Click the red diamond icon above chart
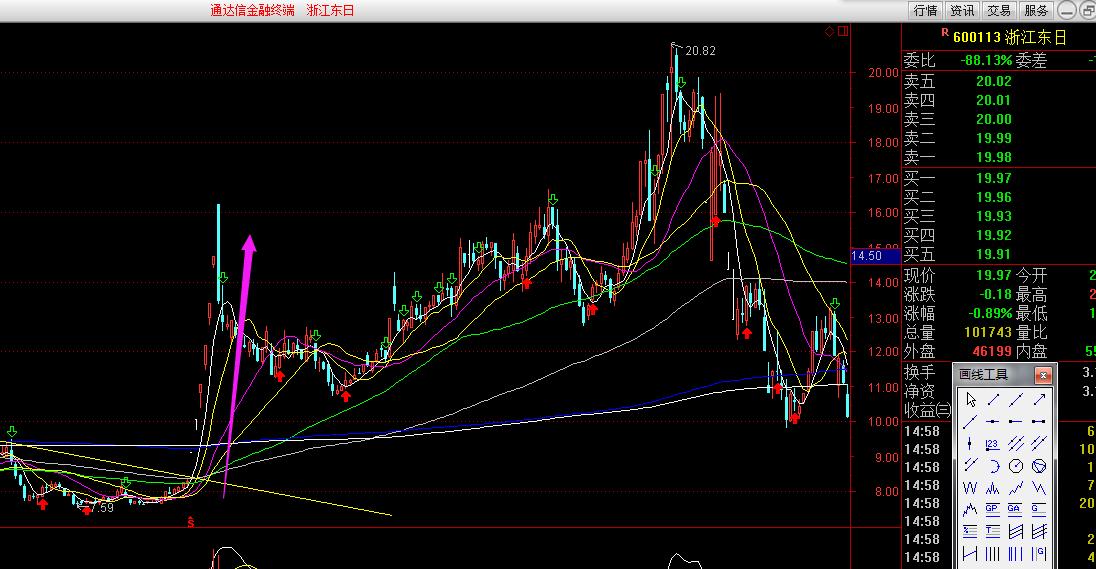Viewport: 1096px width, 569px height. (x=830, y=31)
